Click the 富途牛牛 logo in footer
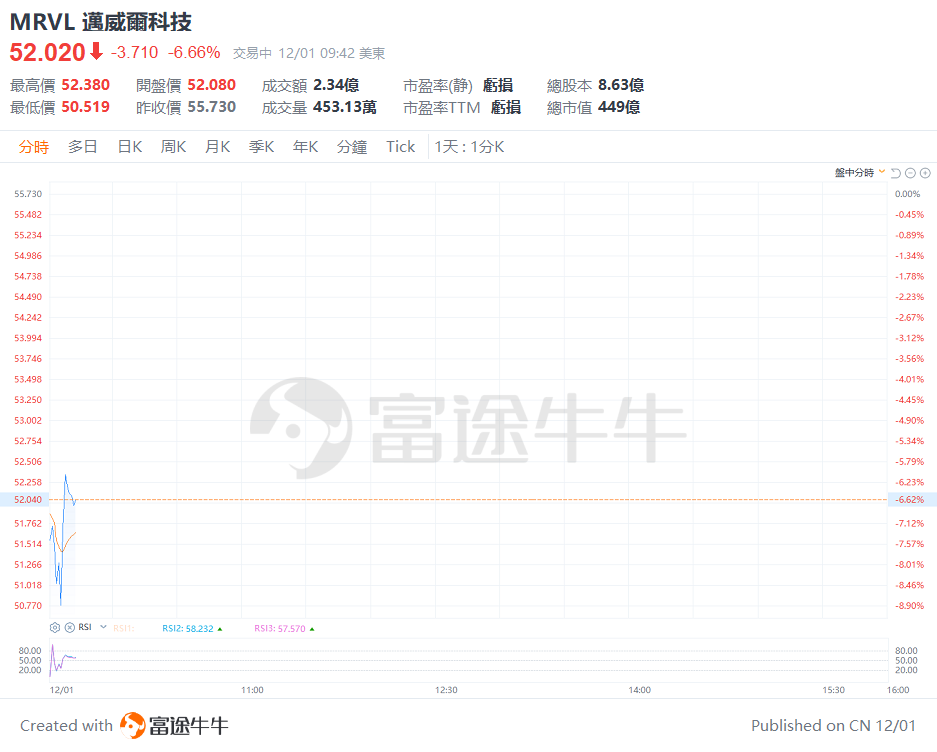Screen dimensions: 937x752 click(x=174, y=726)
